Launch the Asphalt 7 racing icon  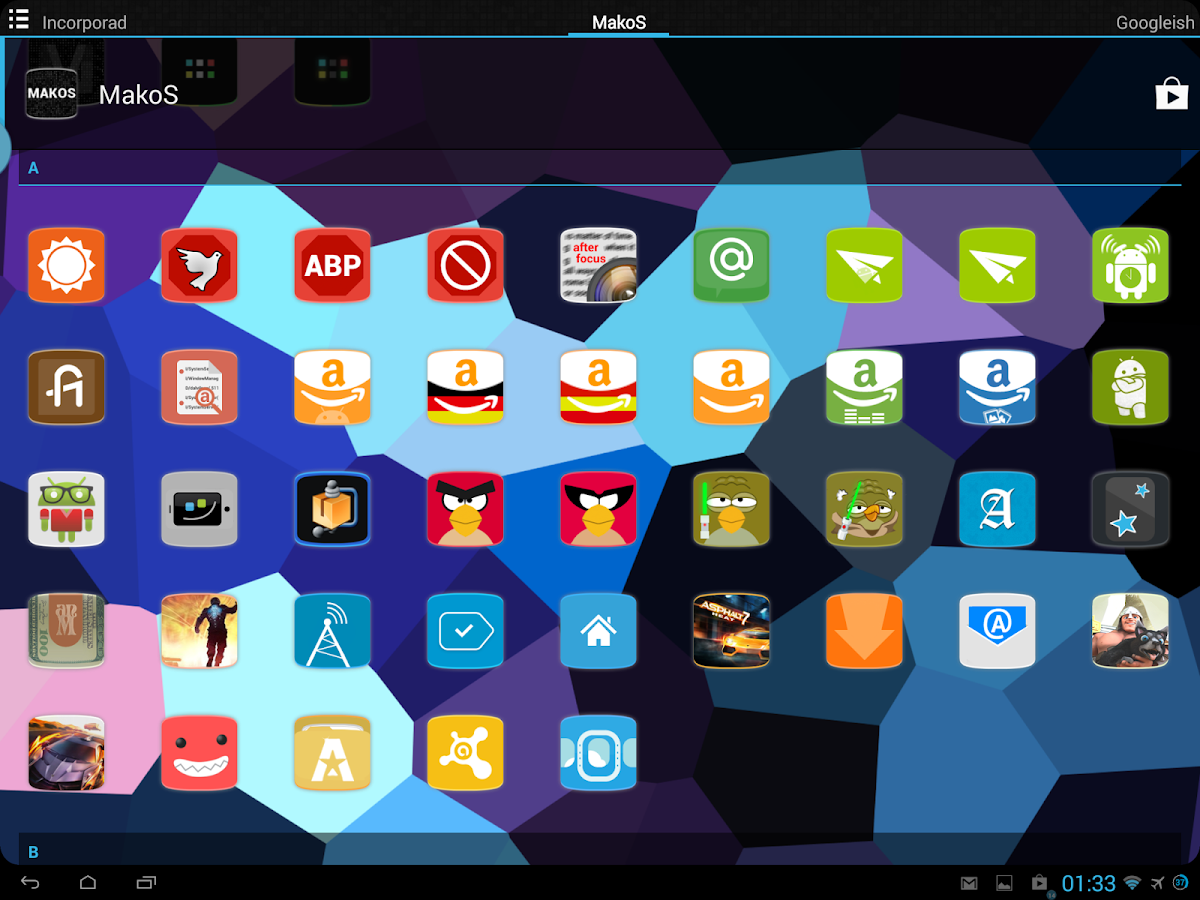click(x=731, y=631)
